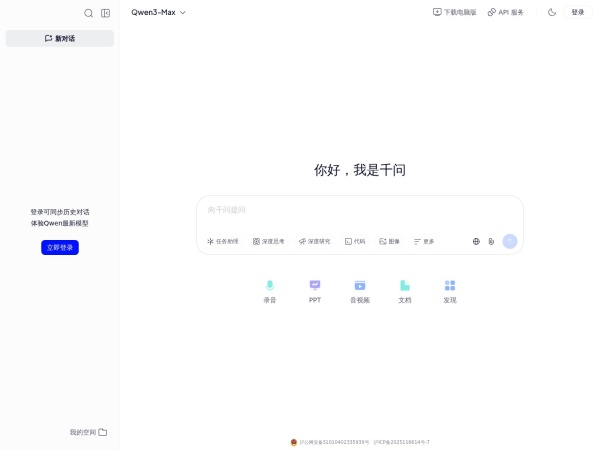600x450 pixels.
Task: Start a new chat with 新对话
Action: (x=60, y=38)
